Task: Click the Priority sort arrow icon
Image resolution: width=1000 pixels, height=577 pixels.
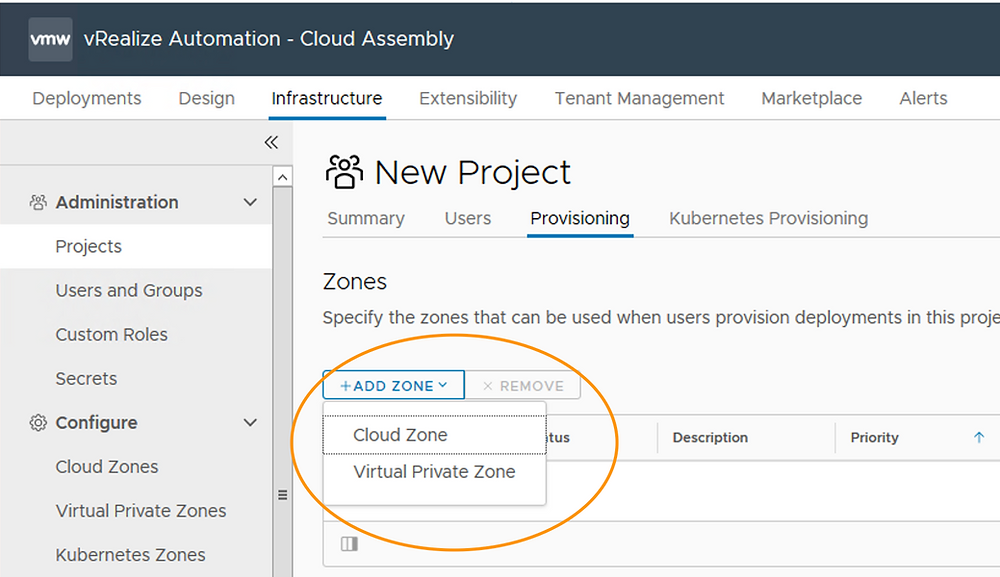Action: click(979, 437)
